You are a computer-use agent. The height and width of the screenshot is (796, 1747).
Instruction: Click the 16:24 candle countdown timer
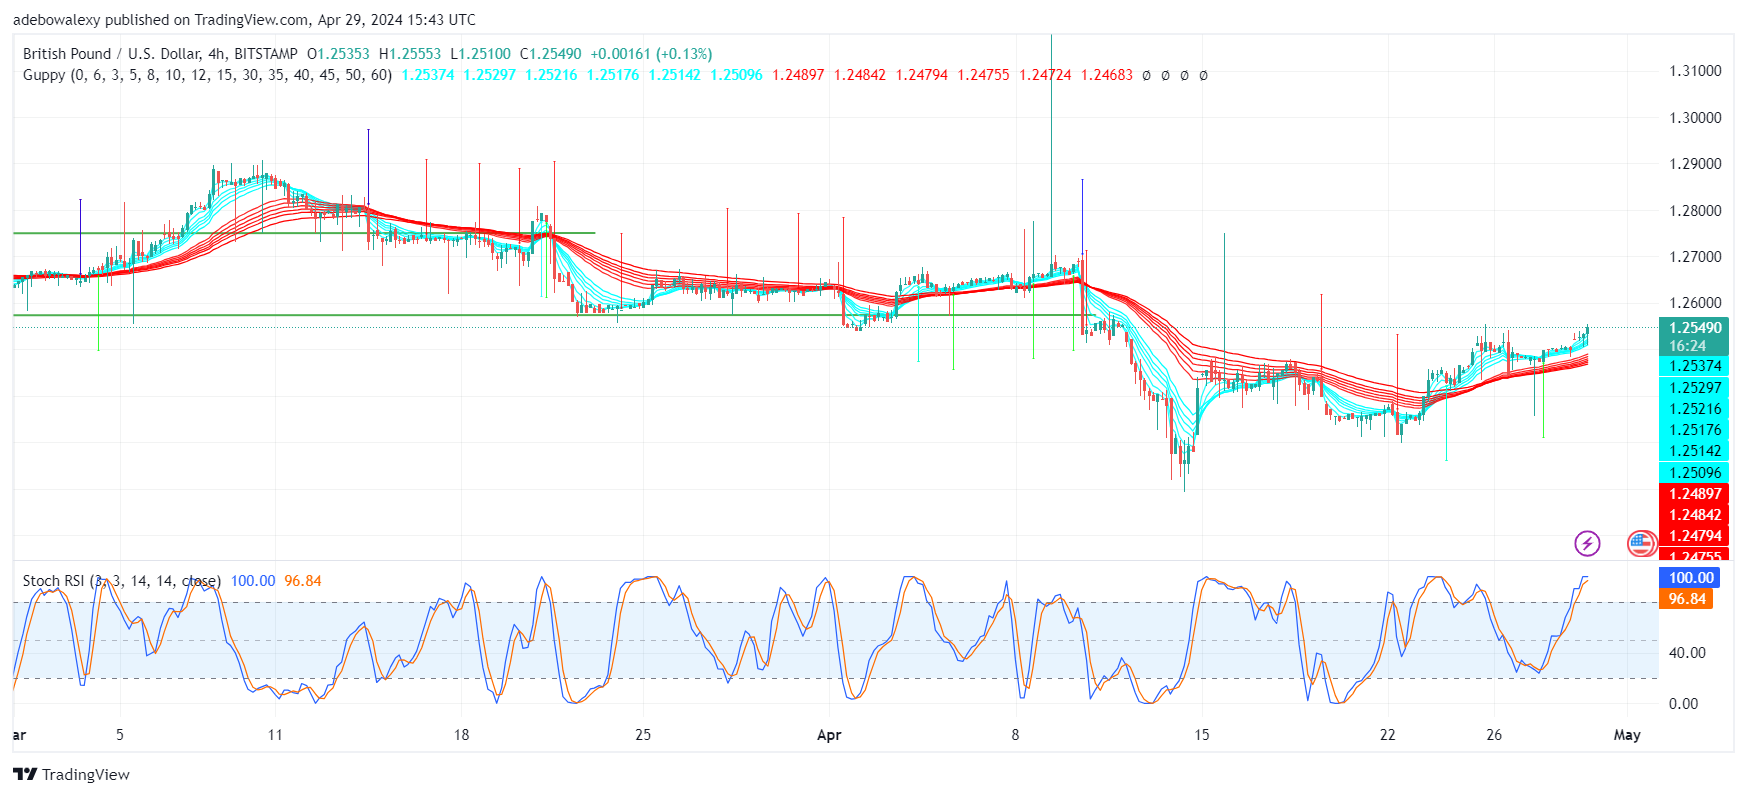(x=1688, y=346)
